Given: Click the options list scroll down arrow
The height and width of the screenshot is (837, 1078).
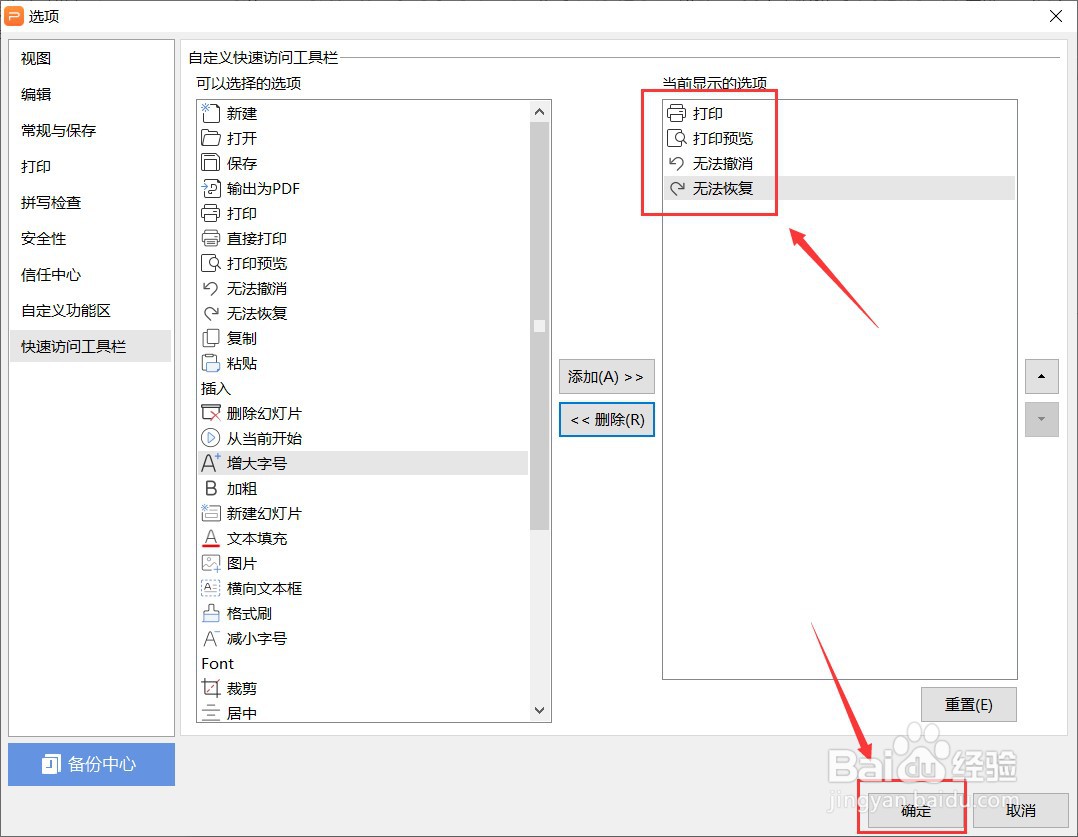Looking at the screenshot, I should (540, 710).
